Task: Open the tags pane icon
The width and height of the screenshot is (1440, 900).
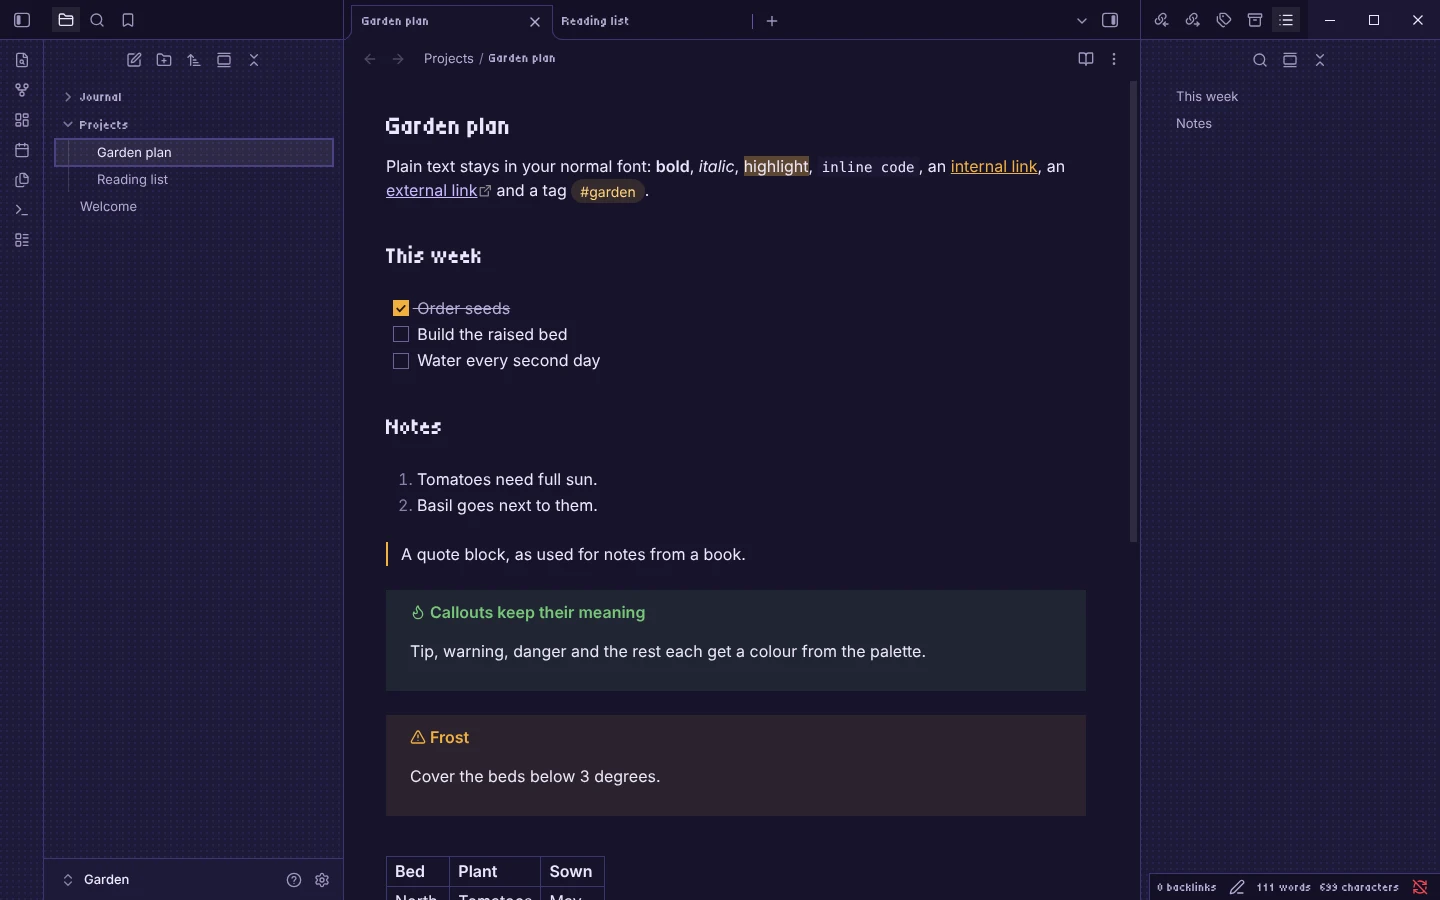Action: (x=1224, y=20)
